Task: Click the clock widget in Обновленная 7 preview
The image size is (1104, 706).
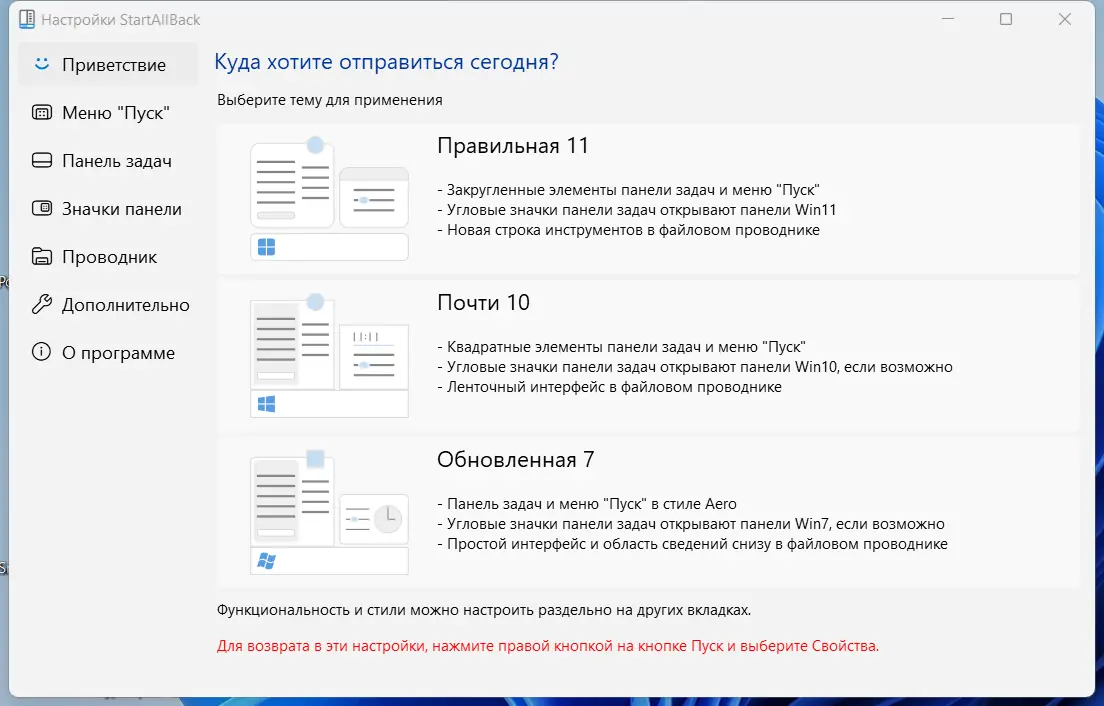Action: click(x=388, y=519)
